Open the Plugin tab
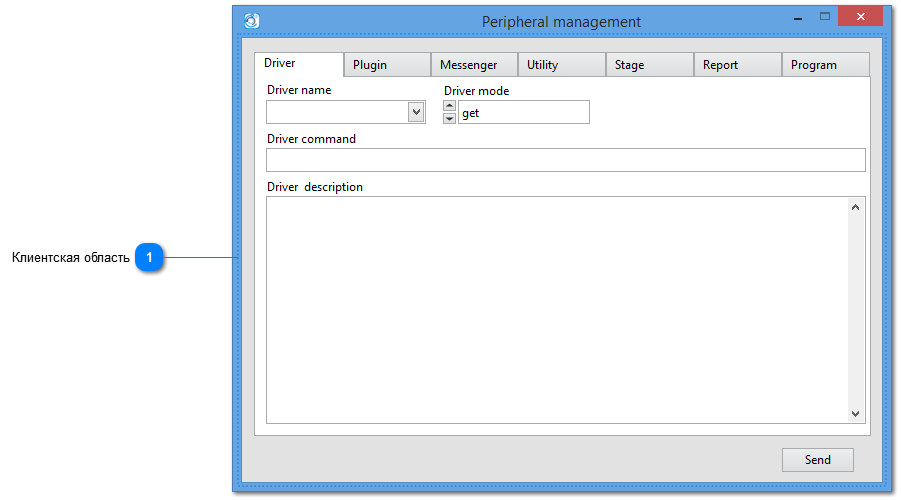 click(x=387, y=65)
